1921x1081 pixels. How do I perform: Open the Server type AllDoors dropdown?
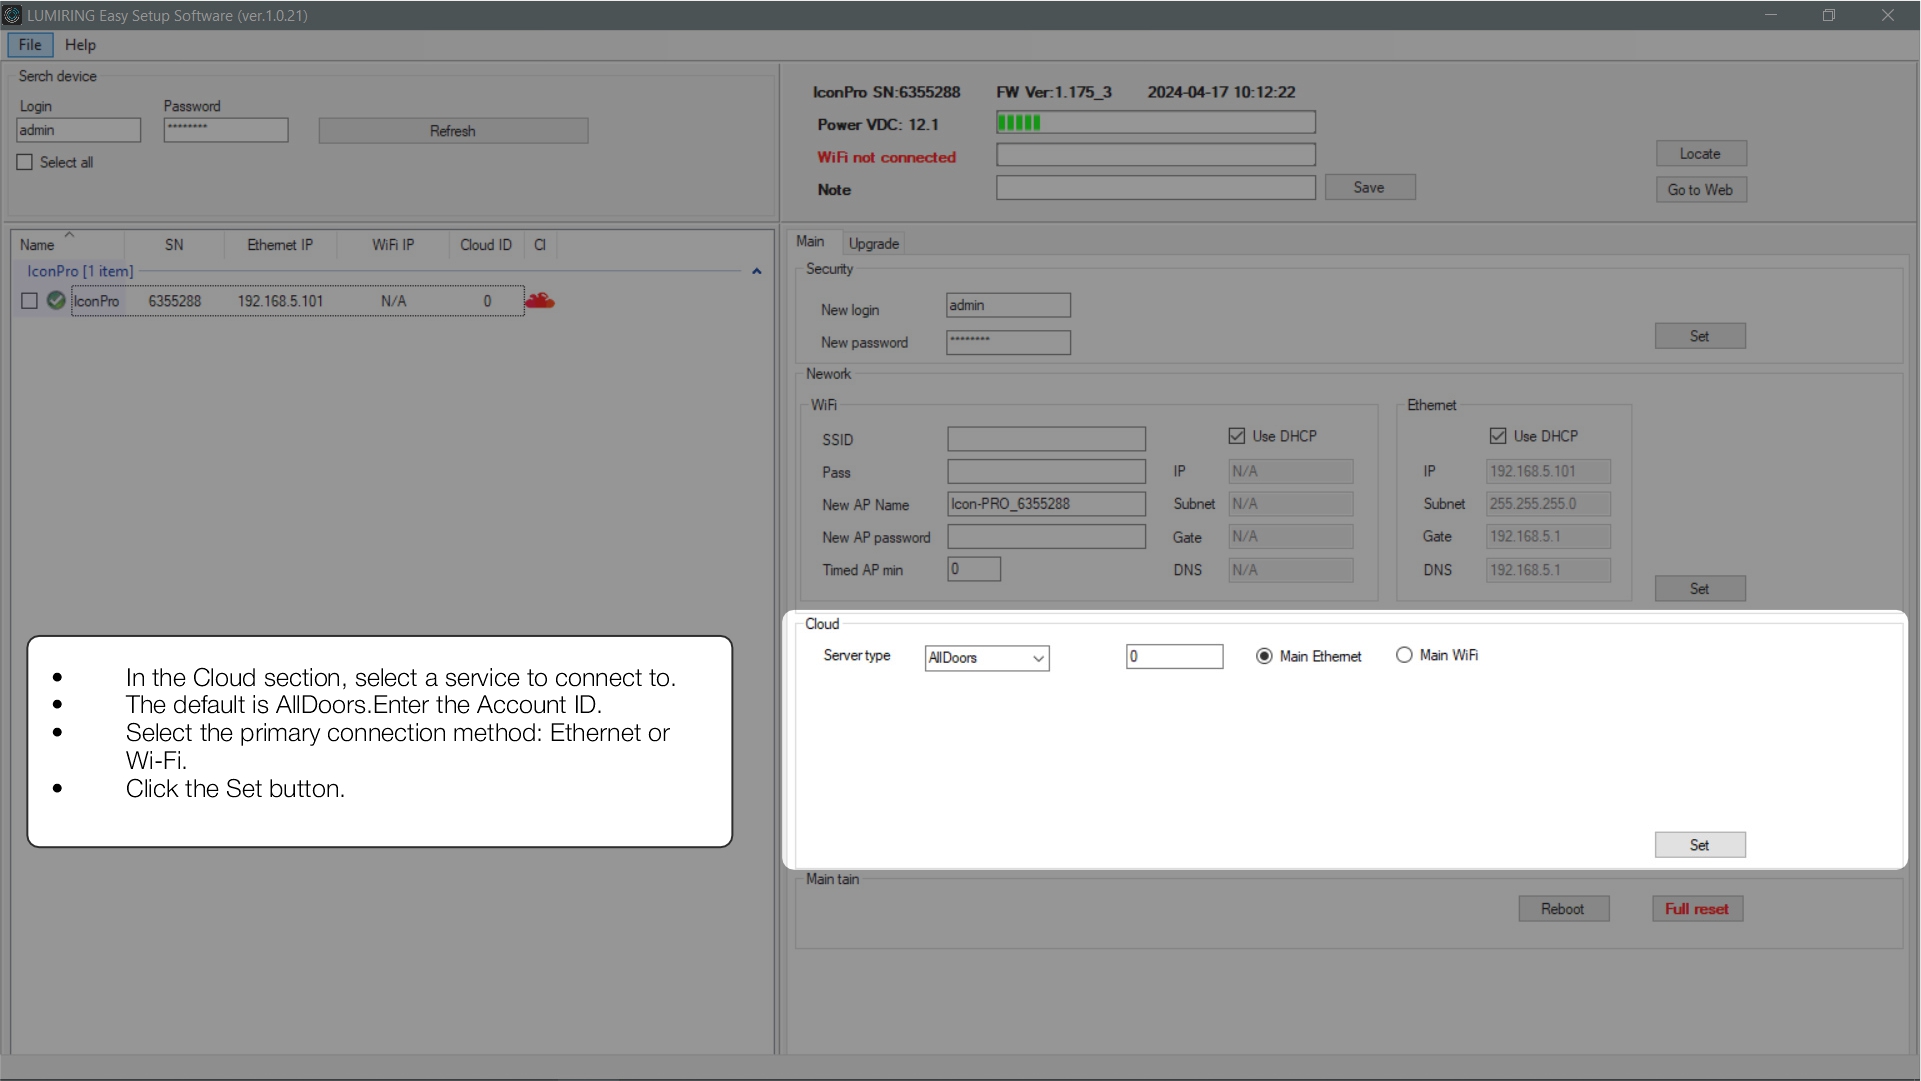pyautogui.click(x=987, y=658)
